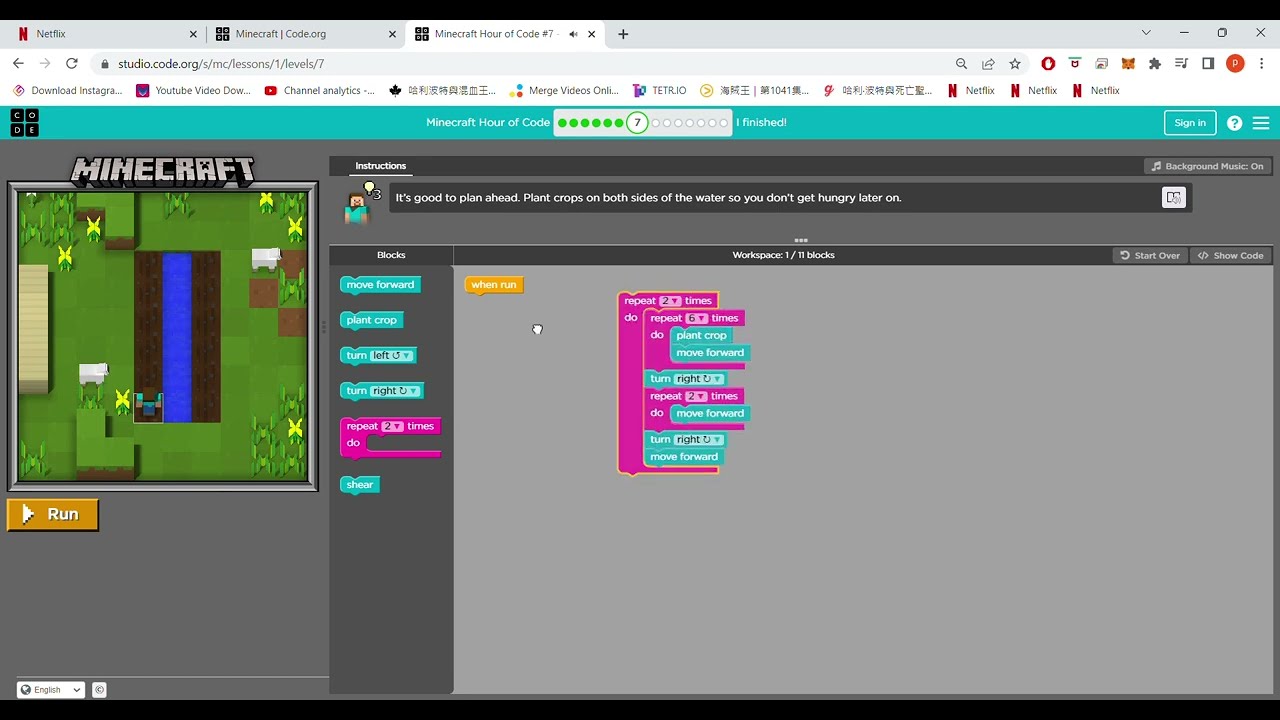The height and width of the screenshot is (720, 1280).
Task: Select the shear block in toolbox
Action: point(360,485)
